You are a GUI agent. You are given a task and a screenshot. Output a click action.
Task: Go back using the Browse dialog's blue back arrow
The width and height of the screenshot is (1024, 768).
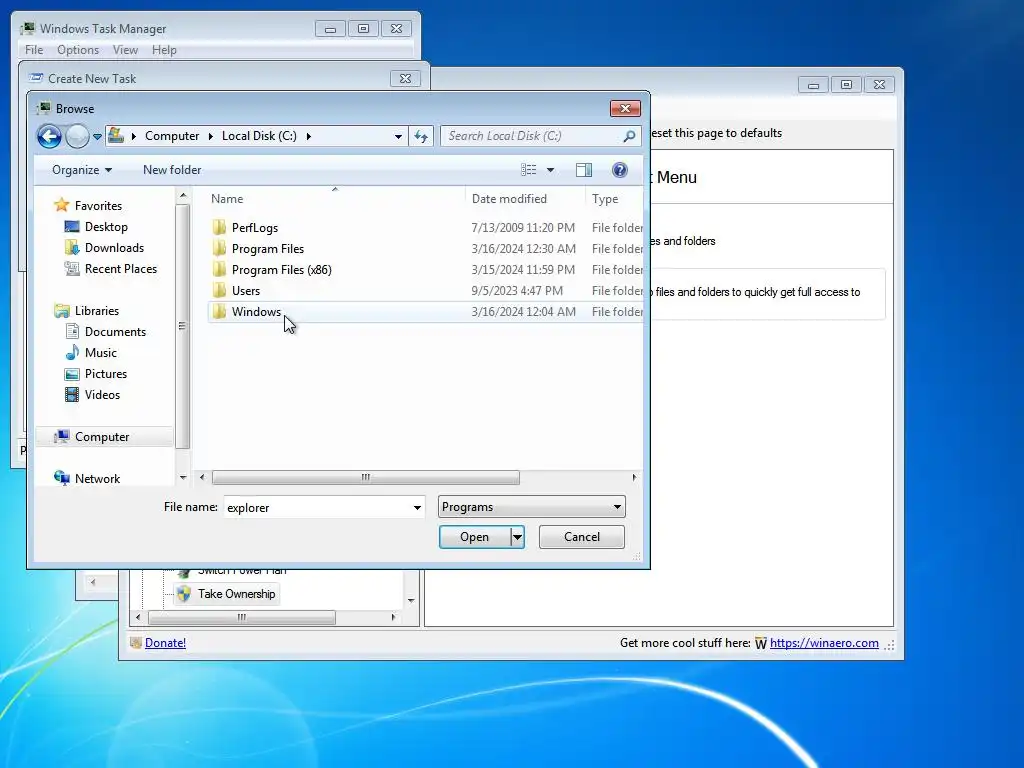[x=49, y=136]
